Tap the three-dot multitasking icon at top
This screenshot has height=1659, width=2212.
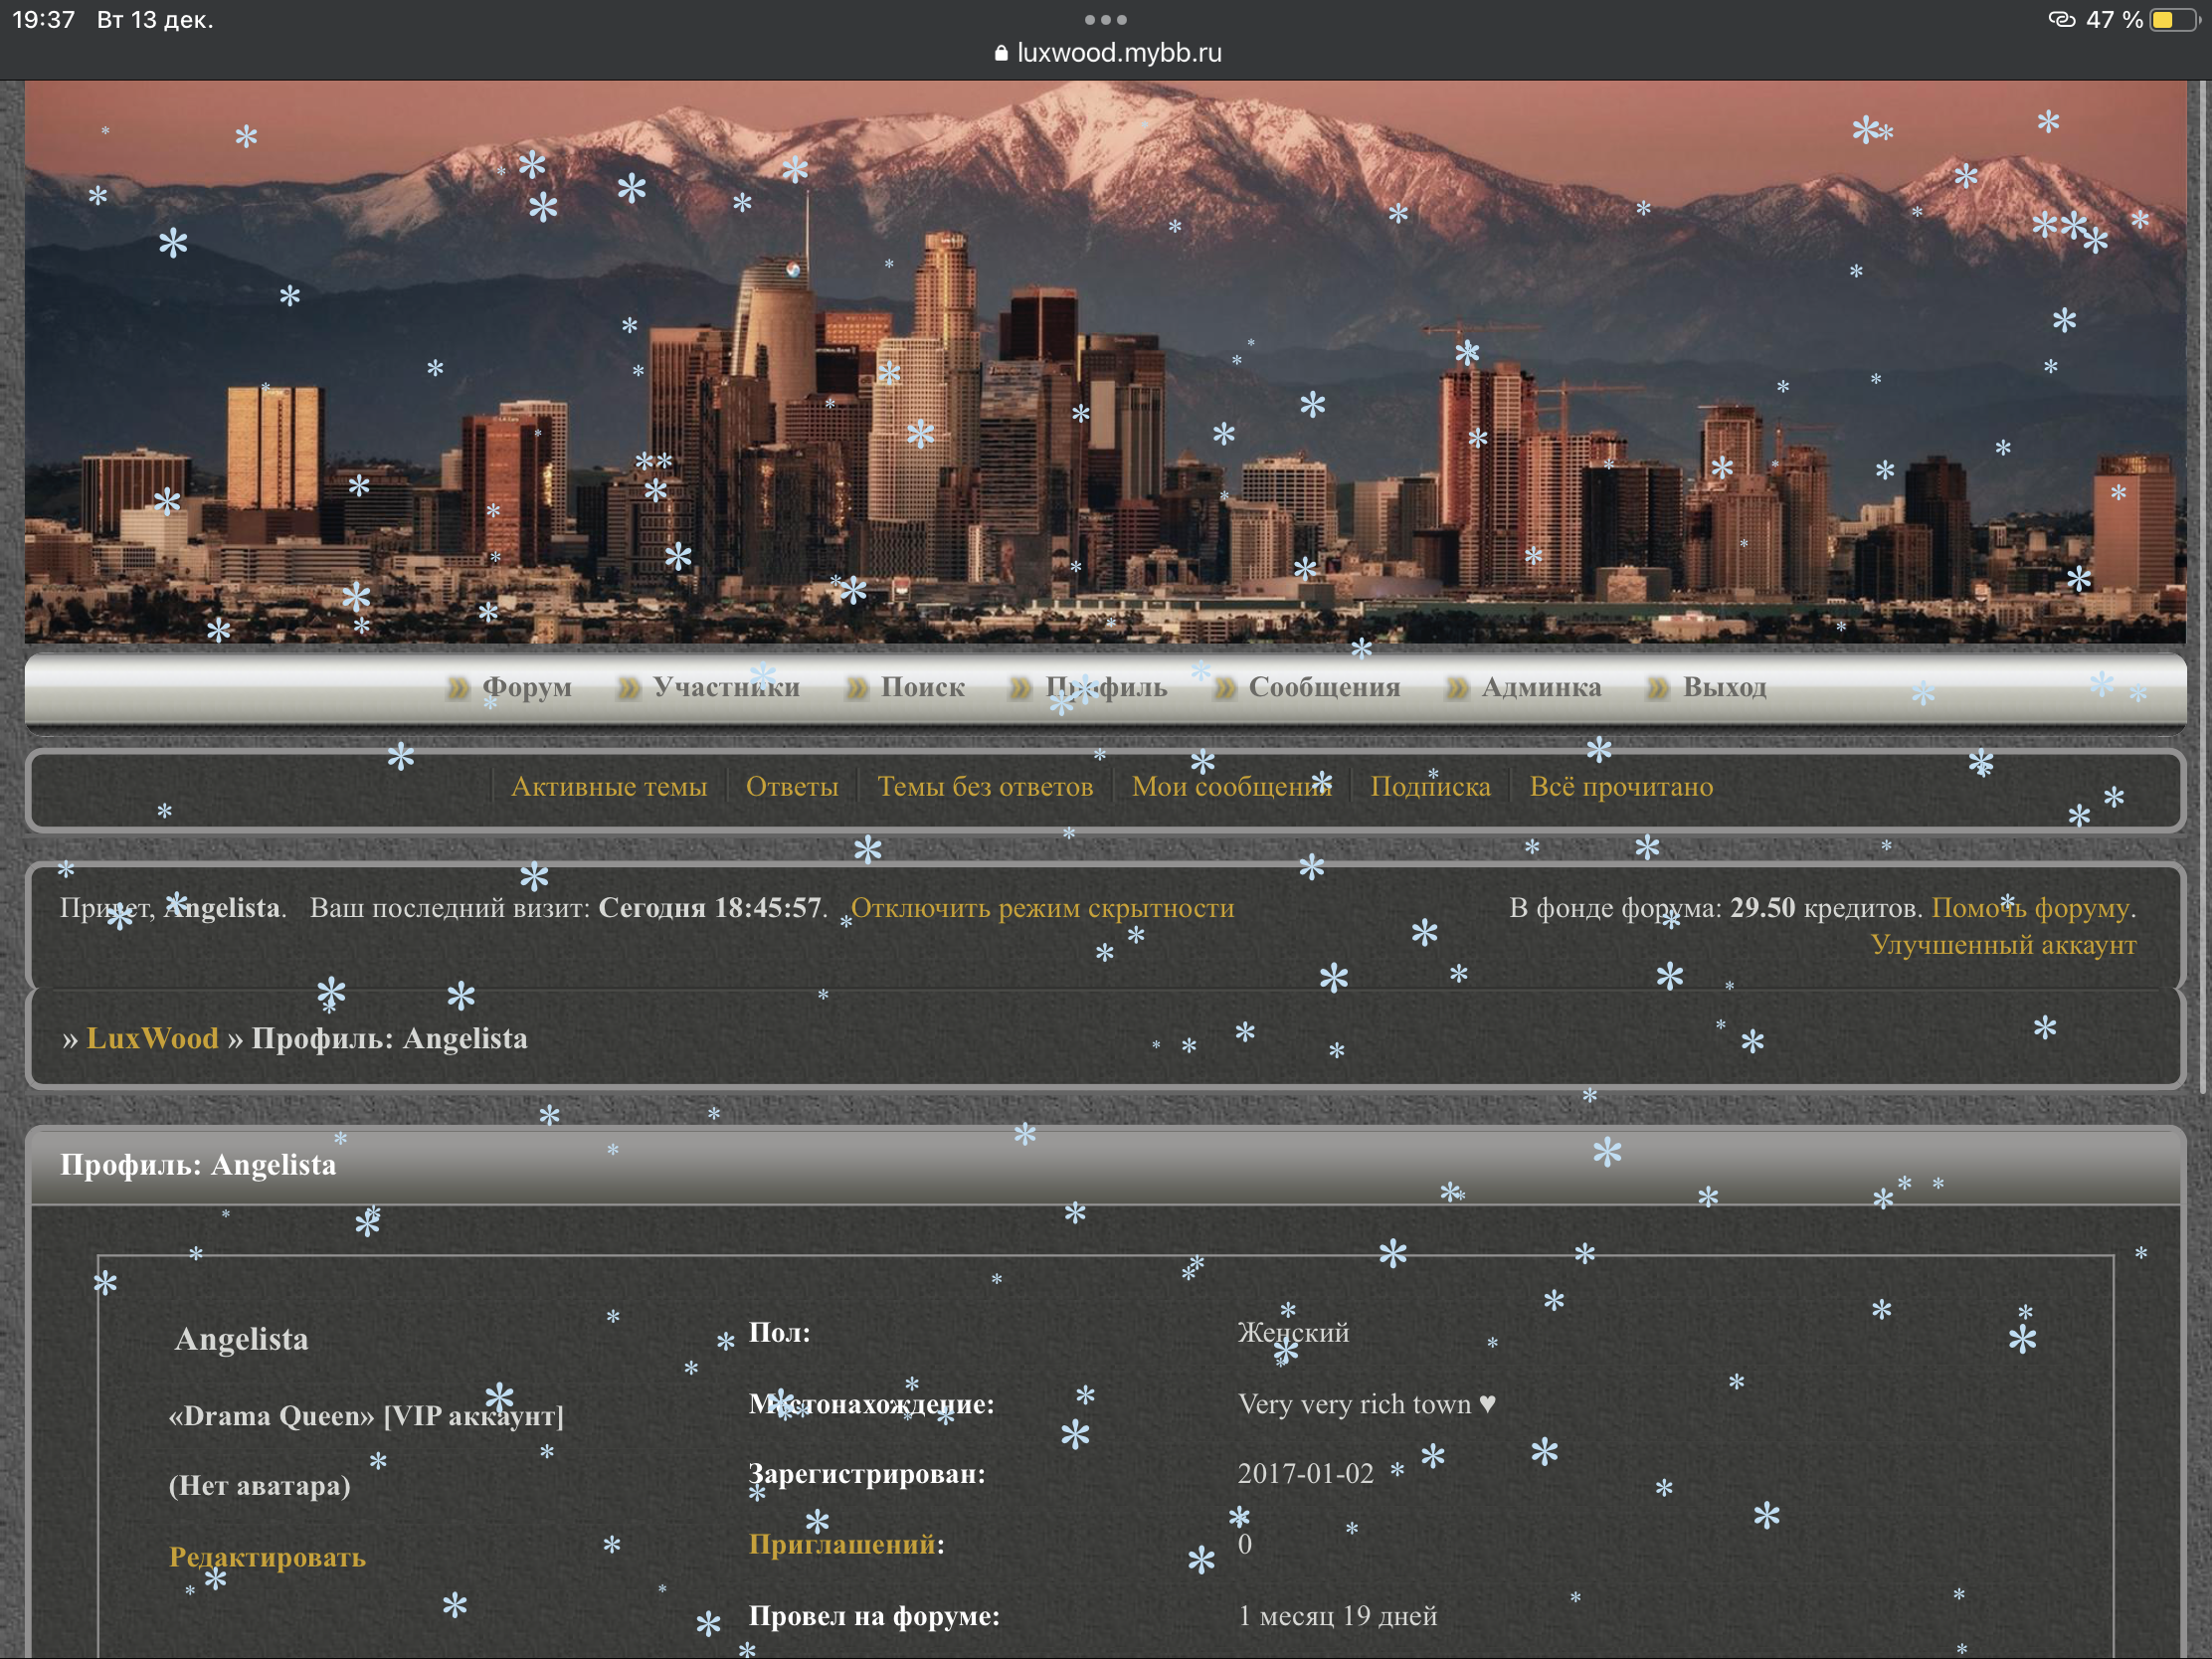click(1106, 19)
